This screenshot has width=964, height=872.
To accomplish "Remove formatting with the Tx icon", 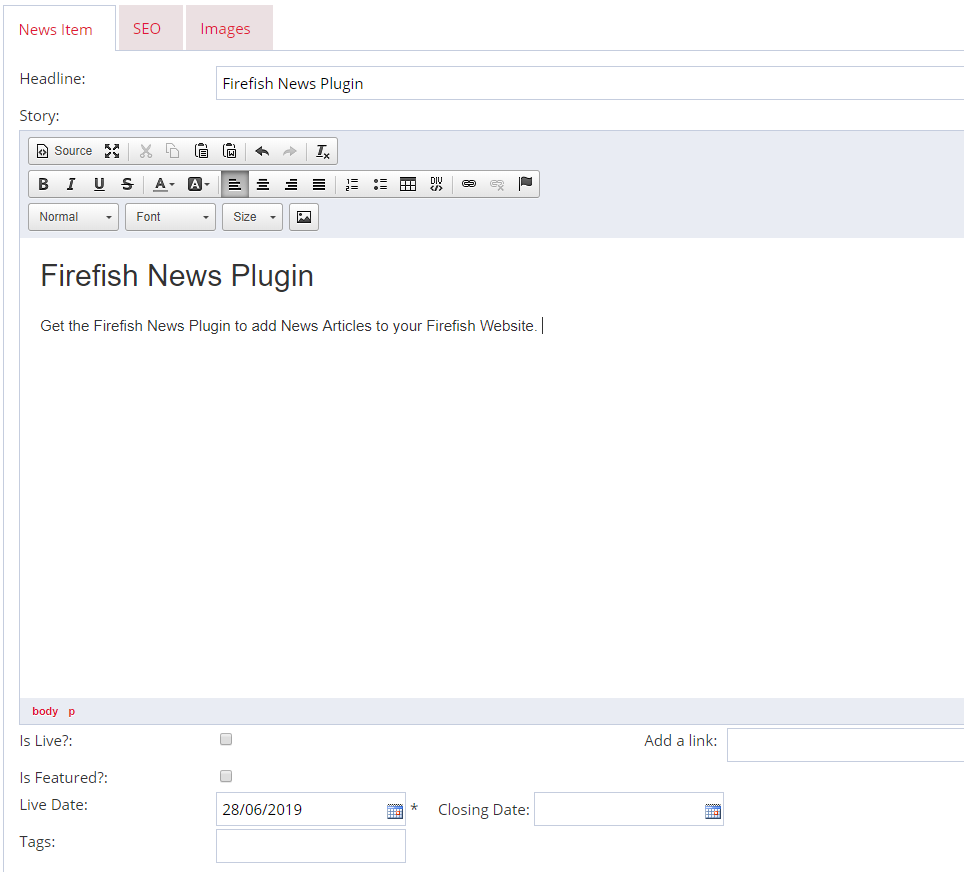I will click(322, 151).
